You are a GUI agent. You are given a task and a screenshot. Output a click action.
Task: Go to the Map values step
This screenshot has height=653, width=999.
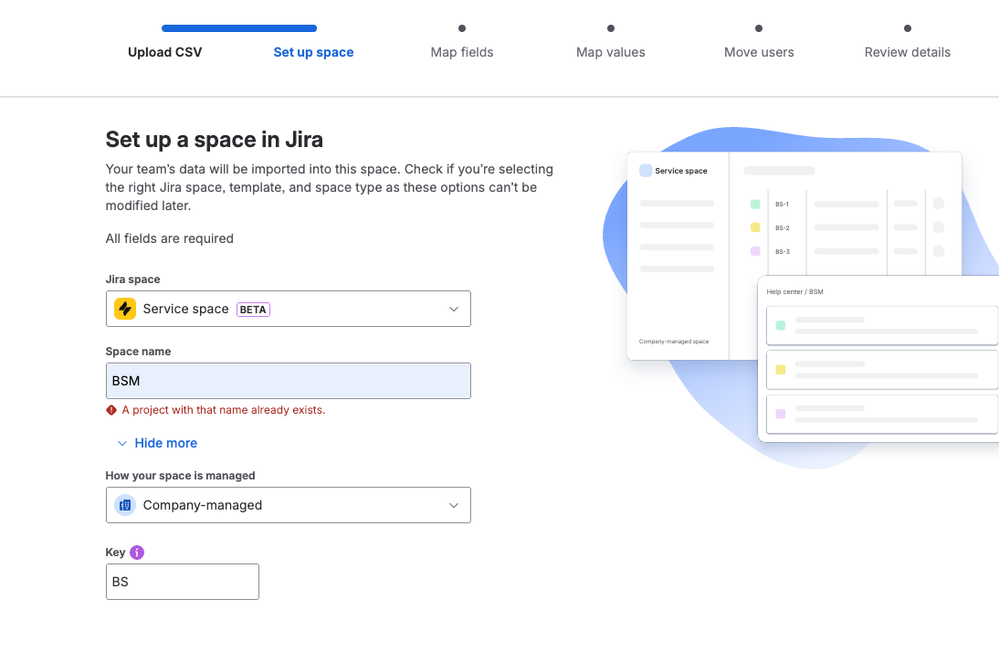point(610,52)
